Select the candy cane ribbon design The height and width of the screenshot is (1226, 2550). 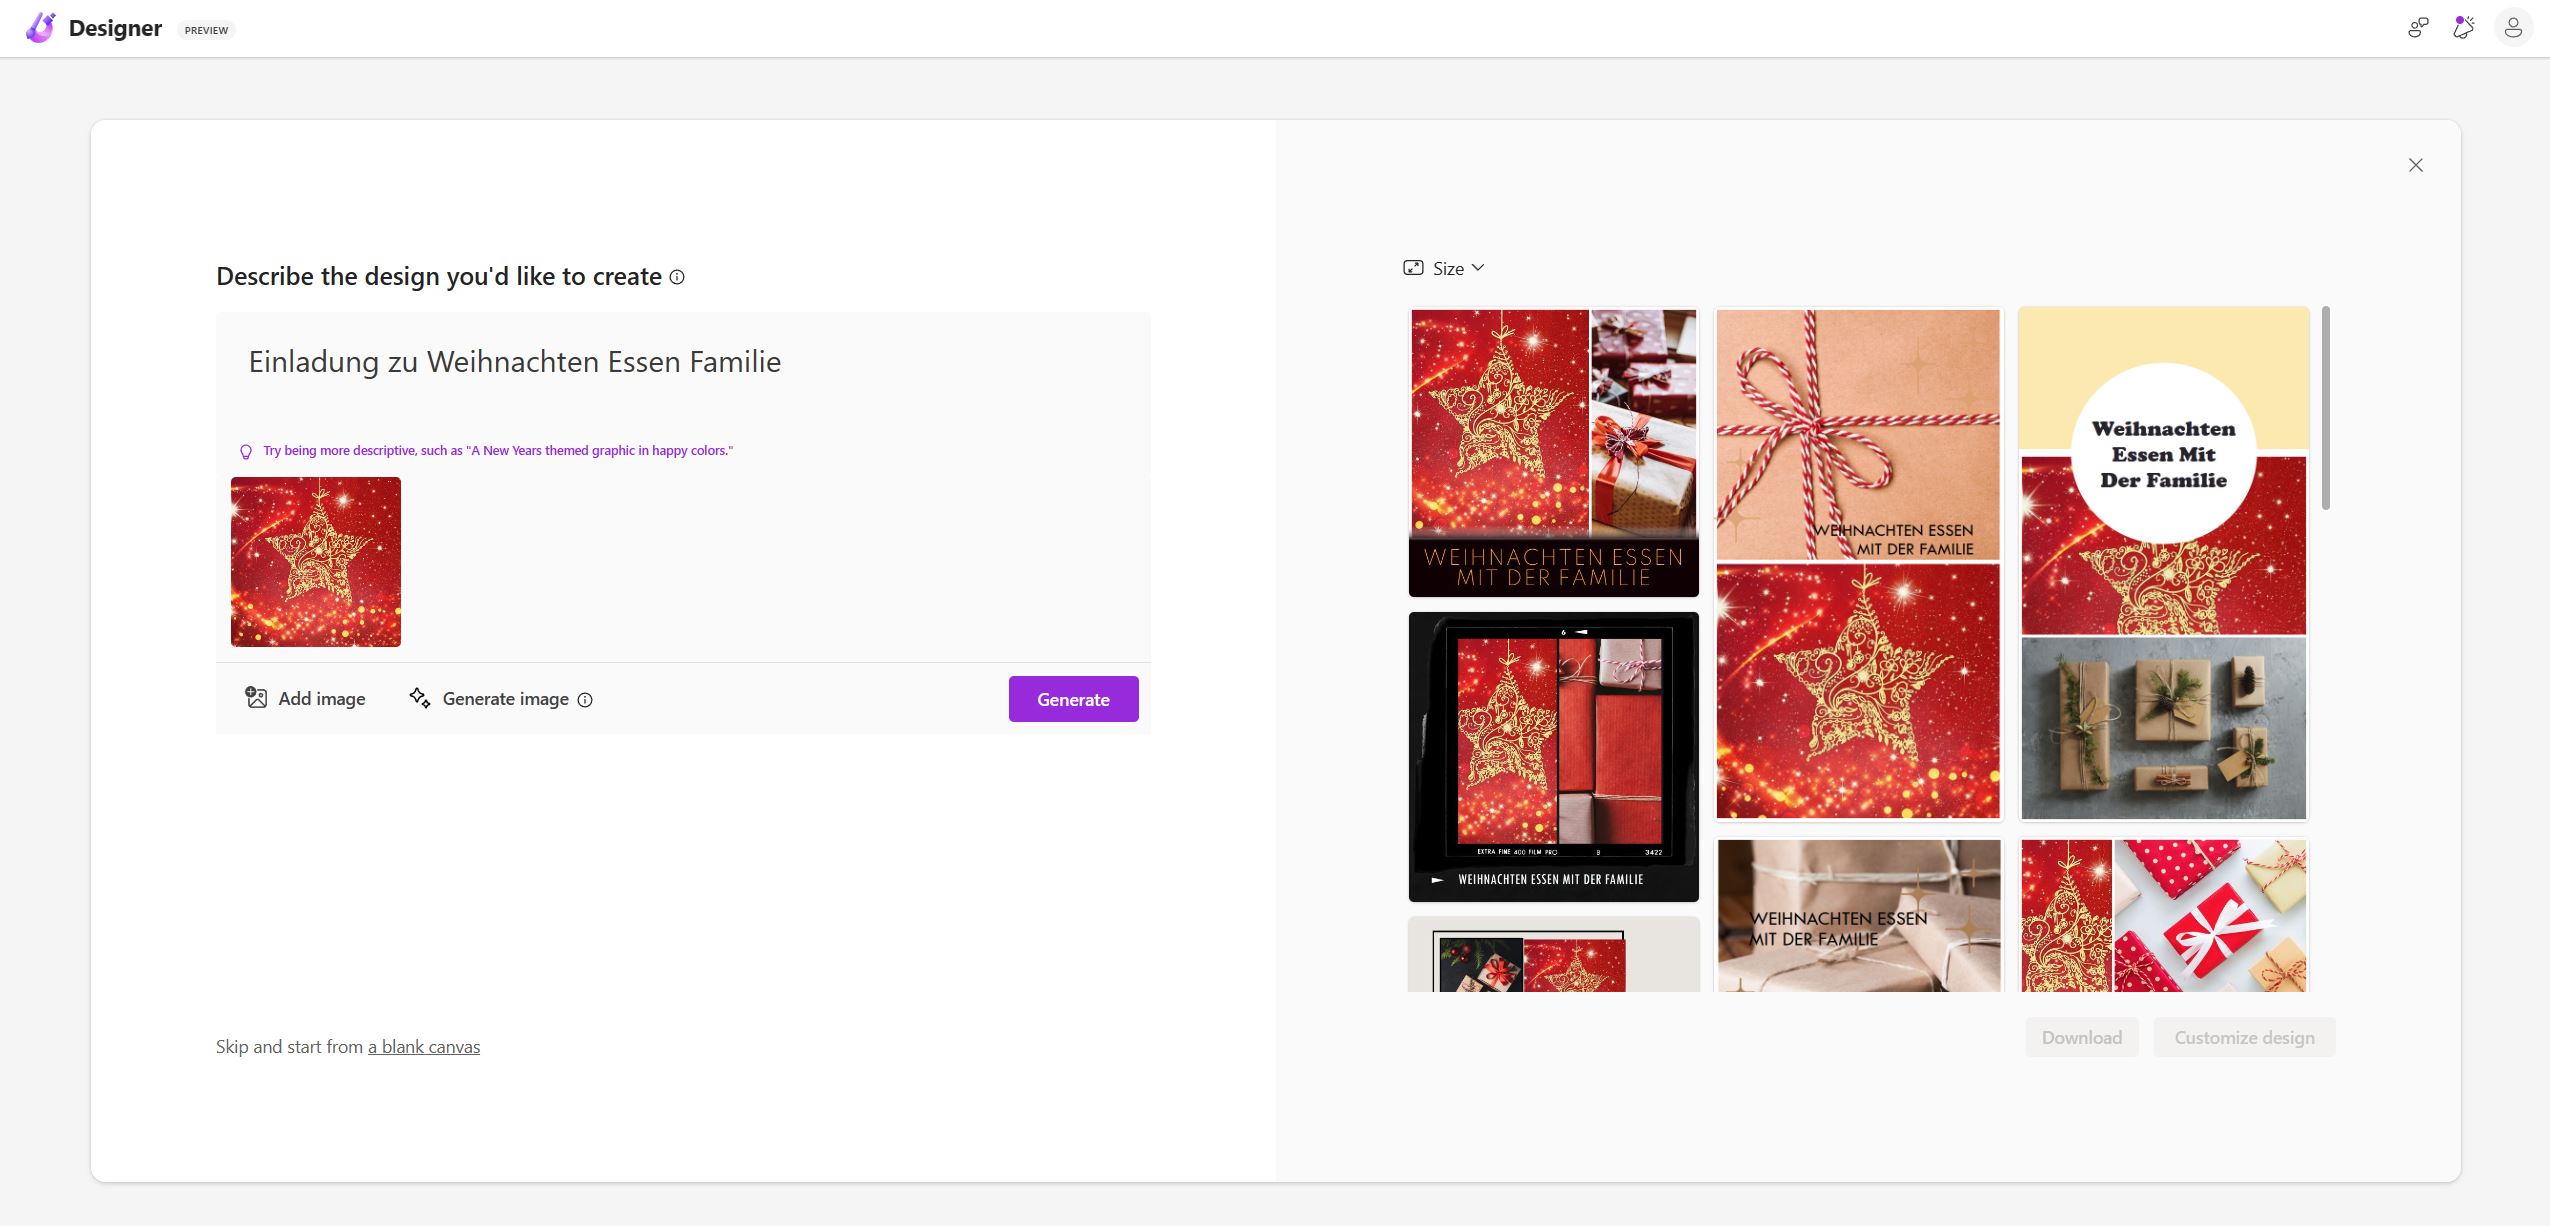coord(1858,563)
